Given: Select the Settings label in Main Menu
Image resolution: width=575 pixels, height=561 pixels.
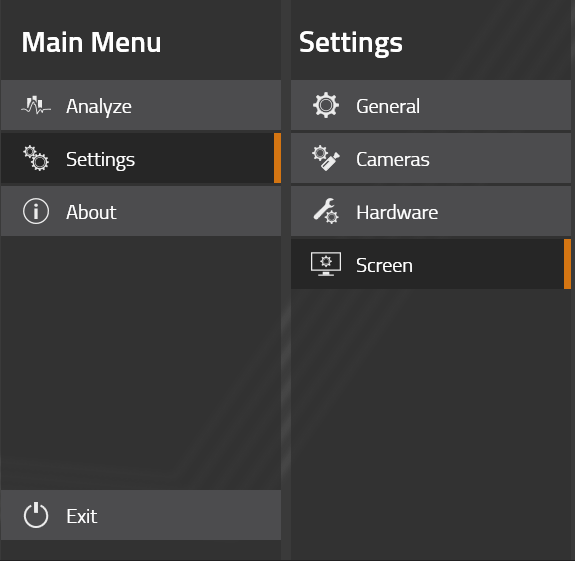Looking at the screenshot, I should (x=100, y=160).
